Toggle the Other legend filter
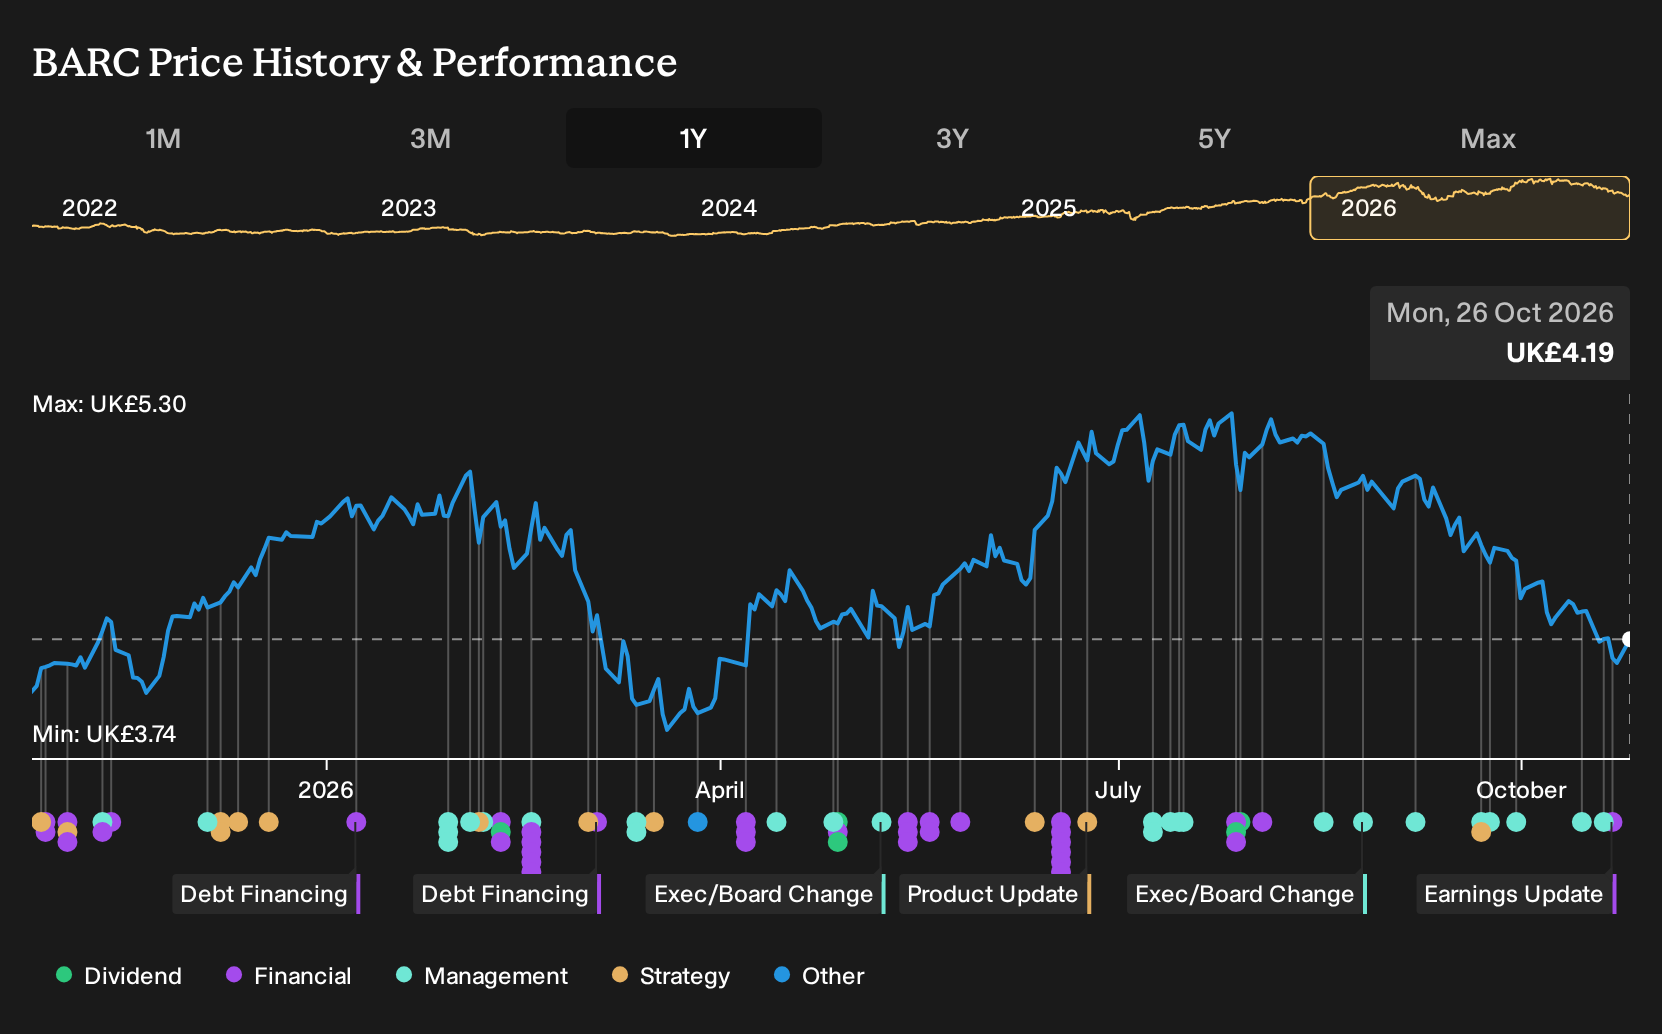This screenshot has height=1034, width=1662. 819,976
